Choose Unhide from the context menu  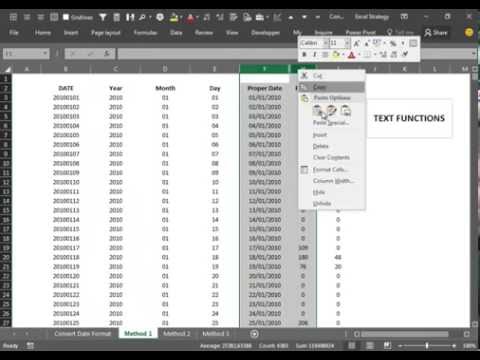click(332, 203)
